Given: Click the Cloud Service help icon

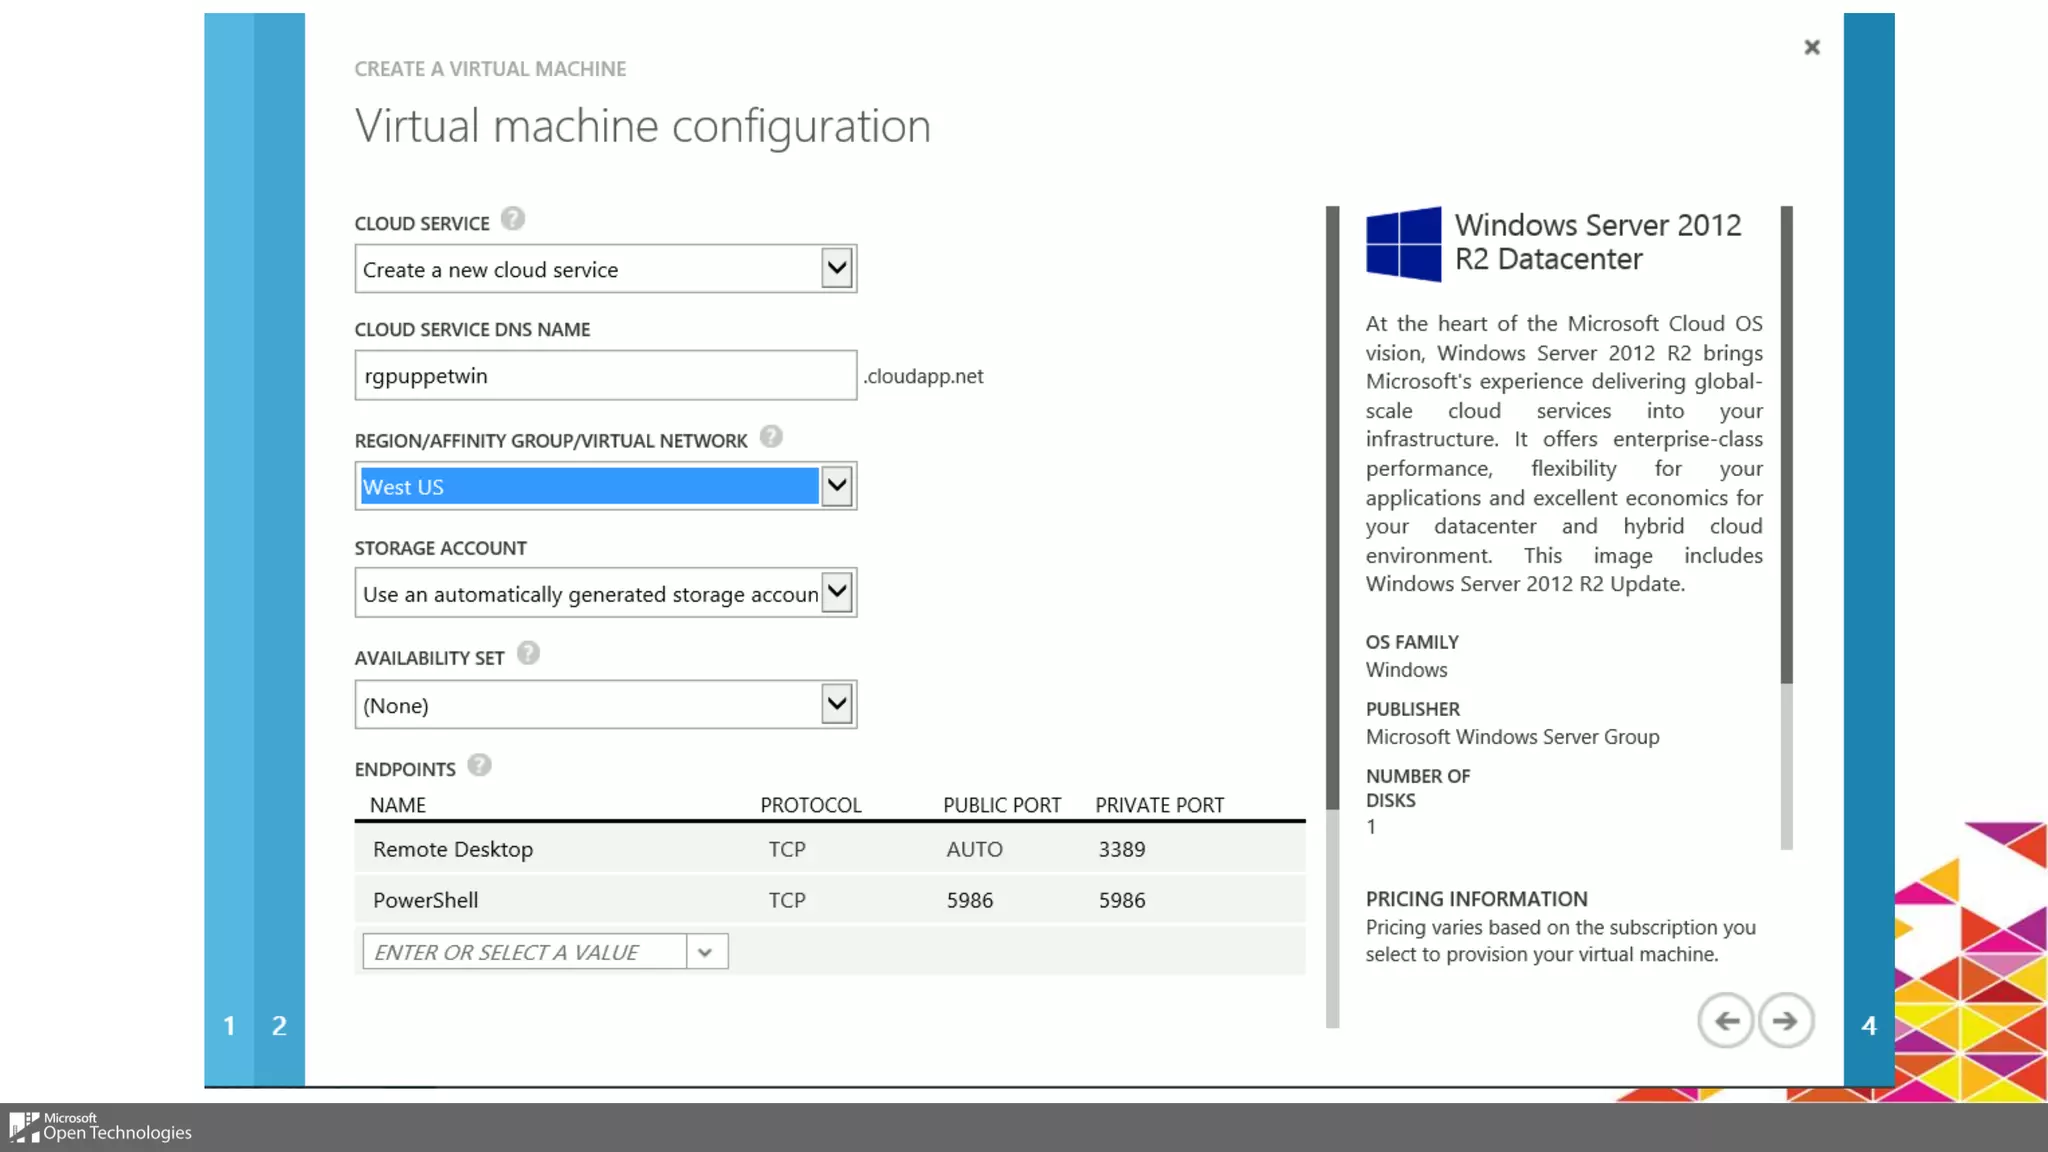Looking at the screenshot, I should coord(512,219).
